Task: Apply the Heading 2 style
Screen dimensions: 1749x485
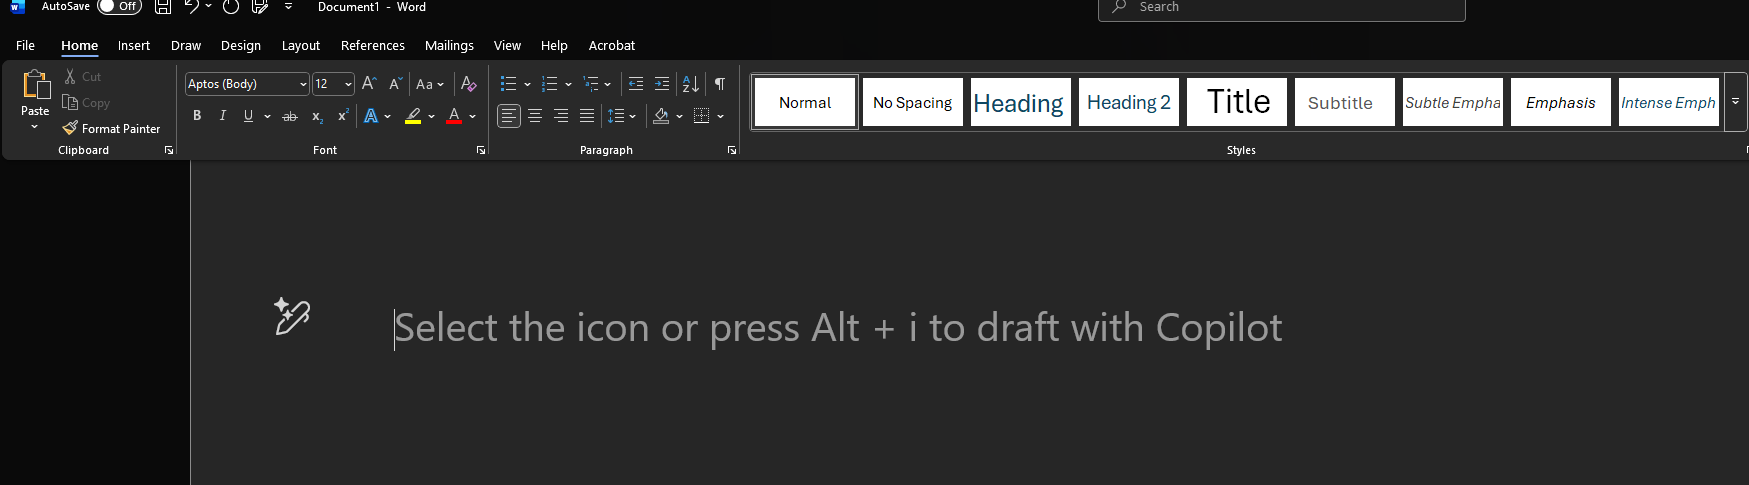Action: pos(1129,102)
